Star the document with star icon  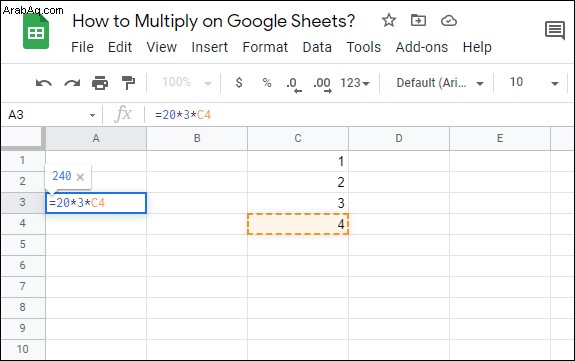(x=389, y=20)
